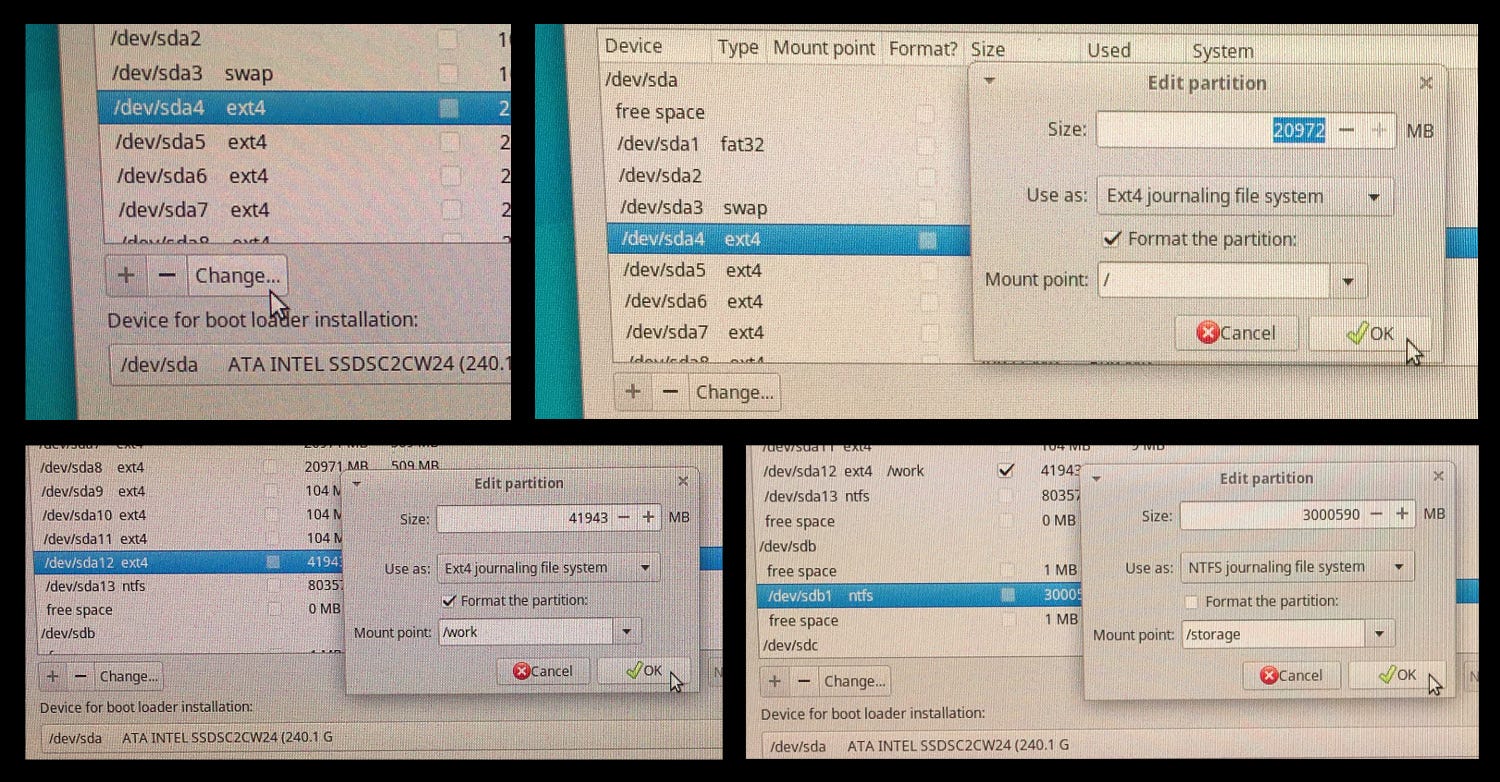
Task: Click the Device column header
Action: tap(633, 46)
